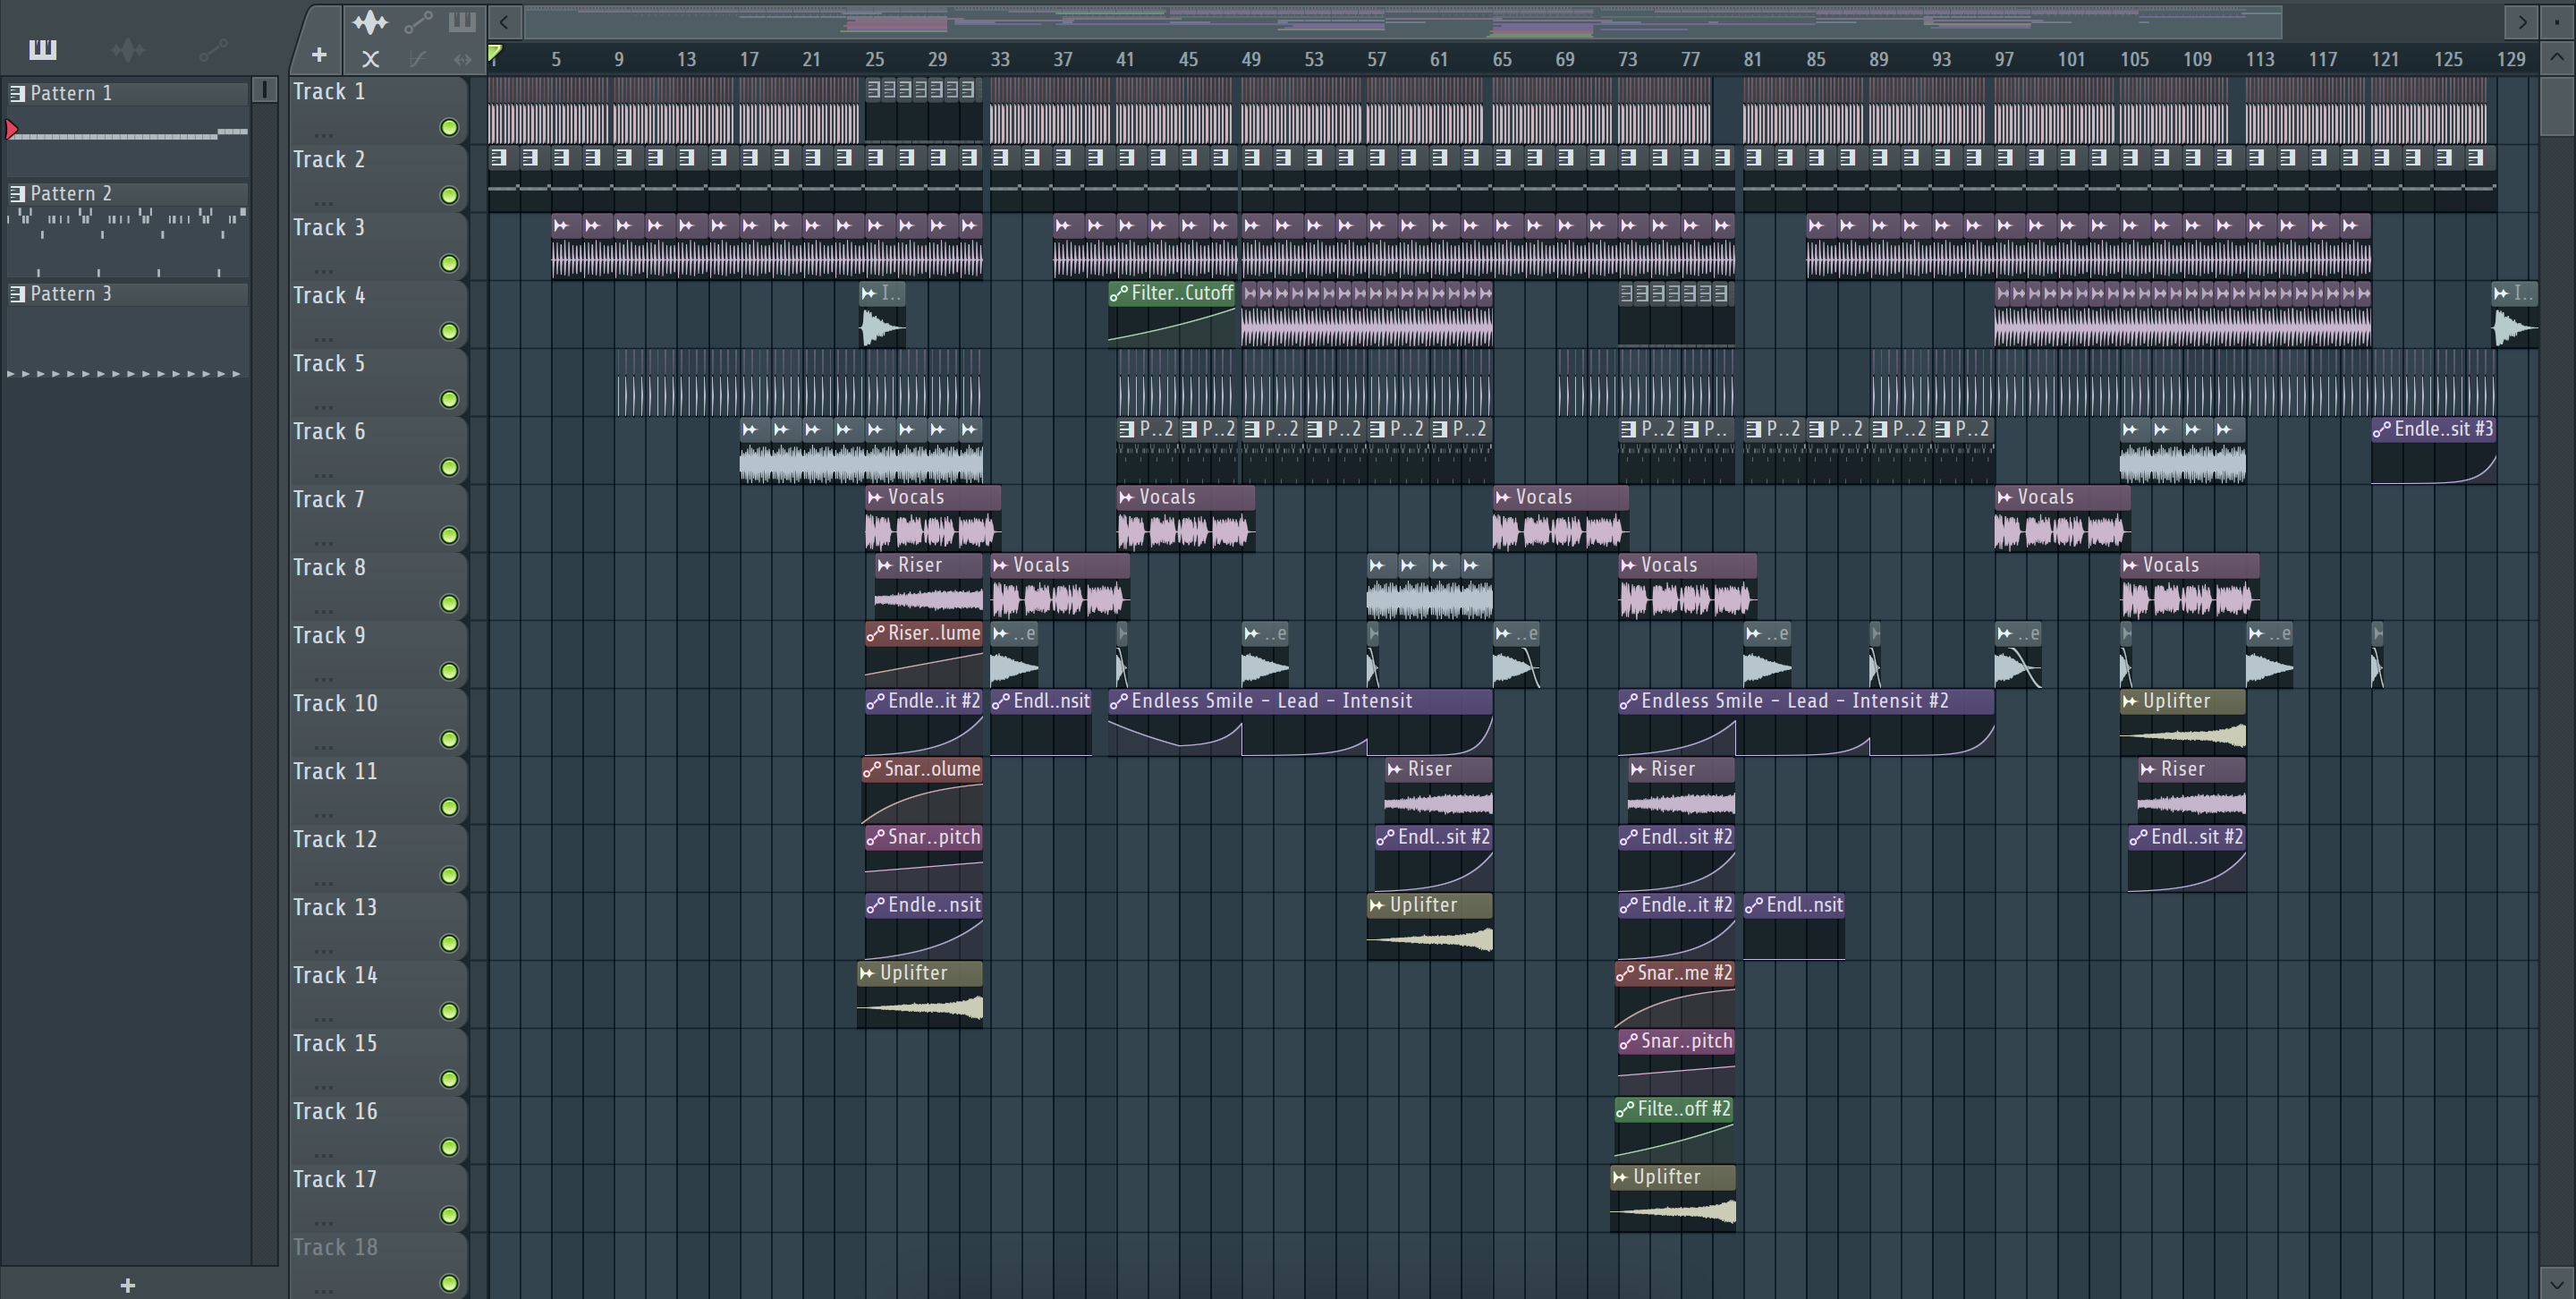This screenshot has width=2576, height=1299.
Task: Open the Endless Smile - Lead - Intensit #2 menu icon
Action: tap(1629, 702)
